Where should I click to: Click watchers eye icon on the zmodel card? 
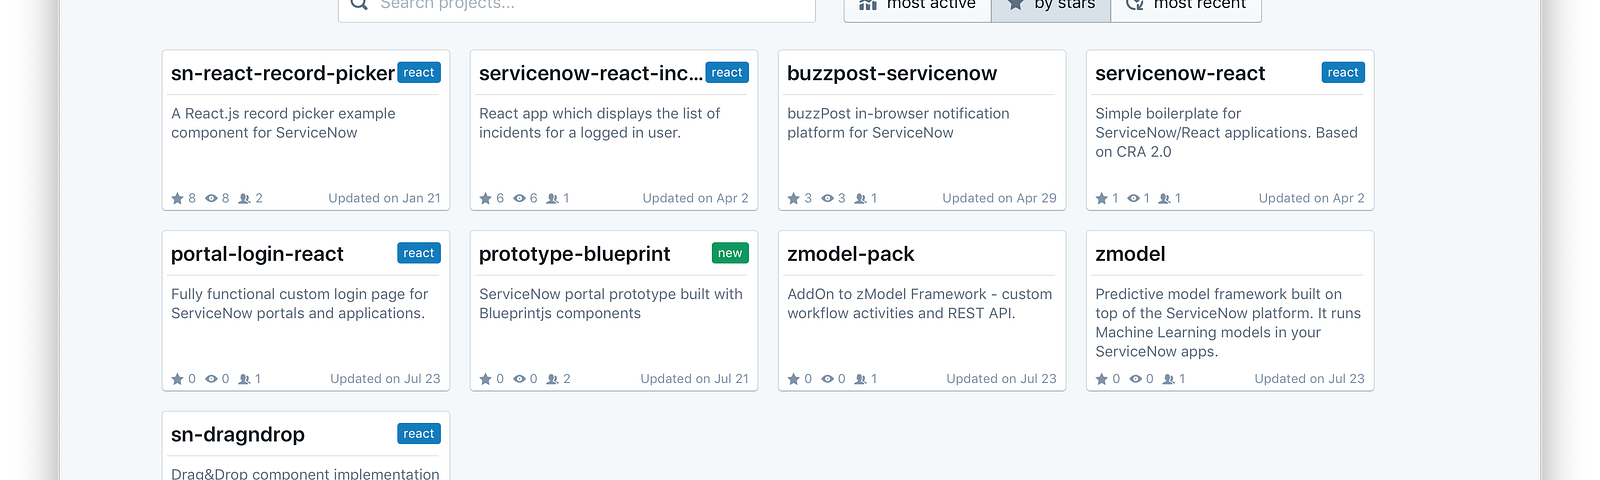coord(1135,379)
